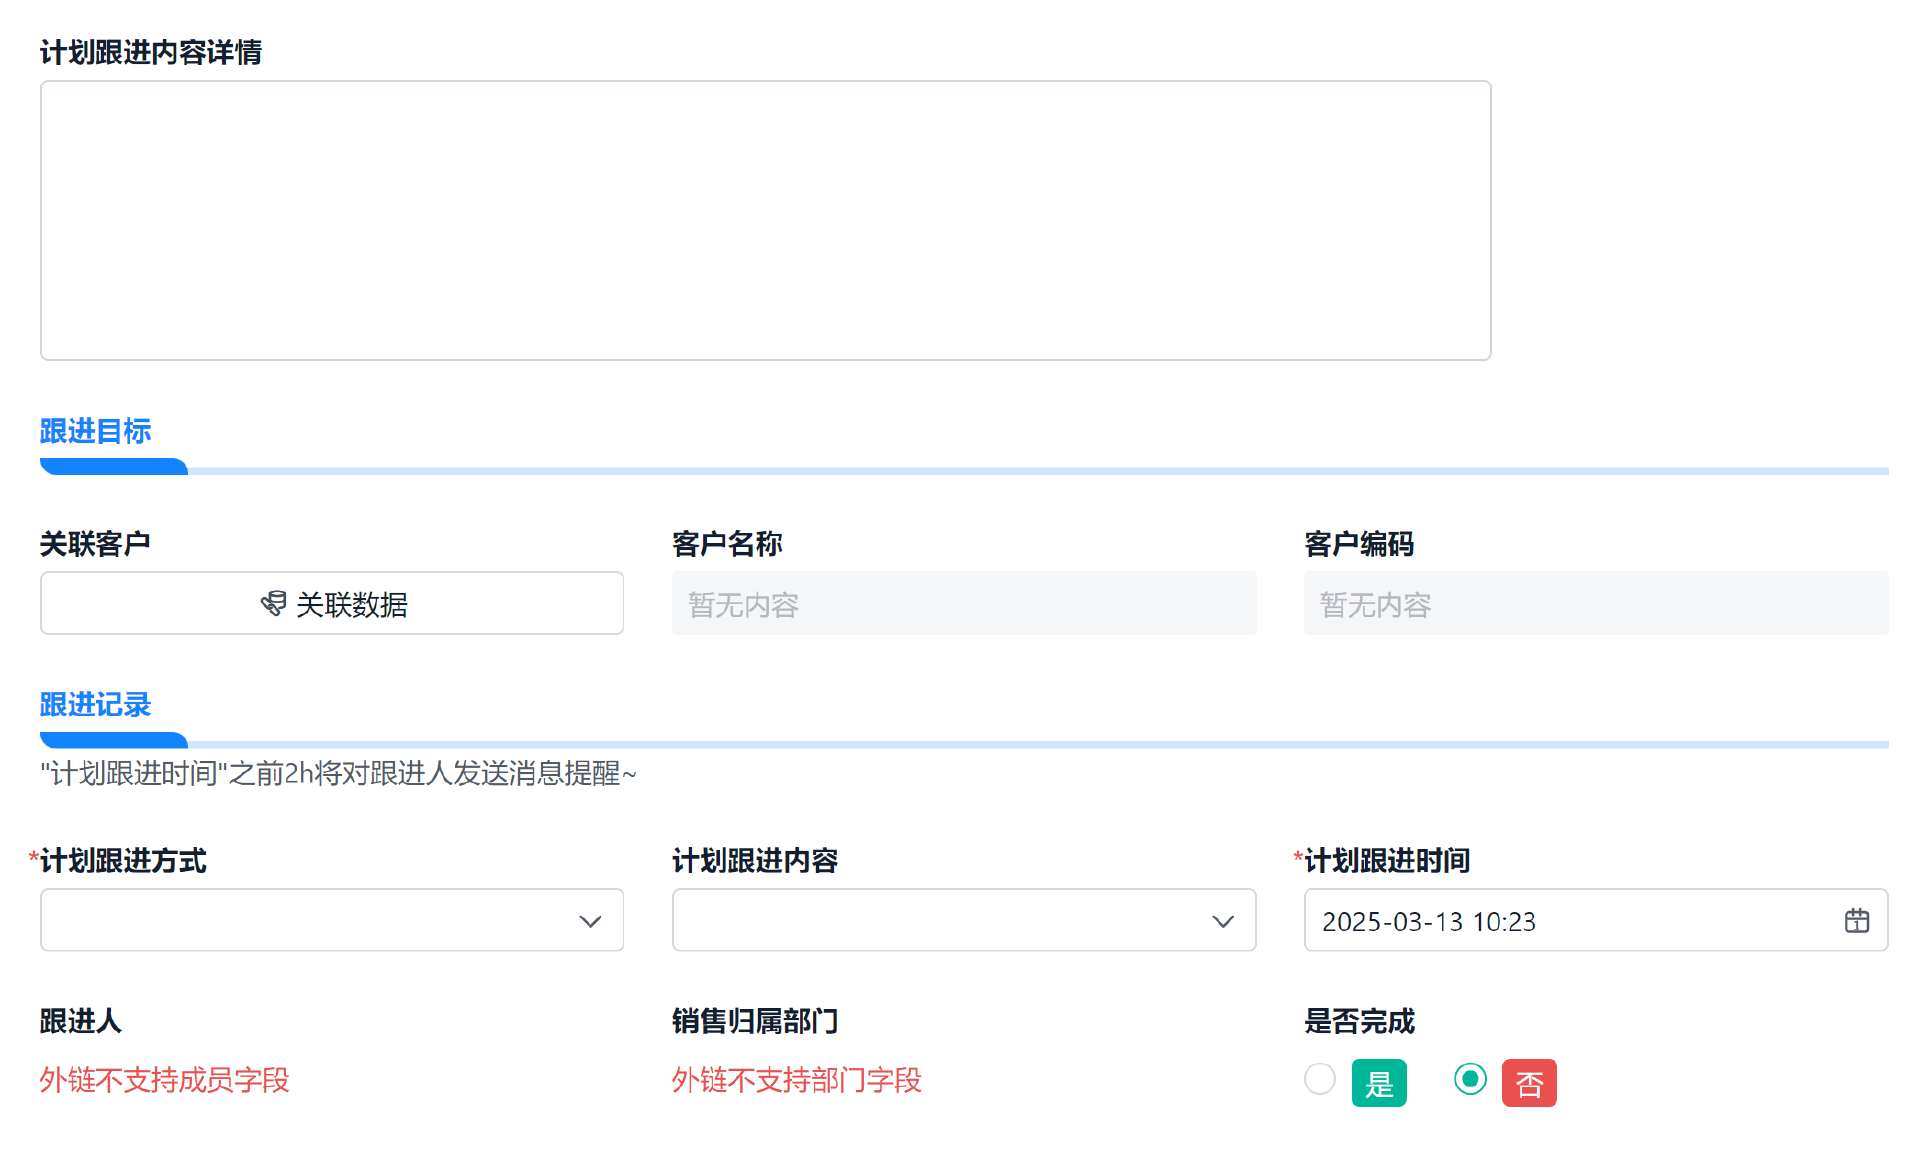Click the 客户名称 field
Screen dimensions: 1920x1160
pos(963,603)
